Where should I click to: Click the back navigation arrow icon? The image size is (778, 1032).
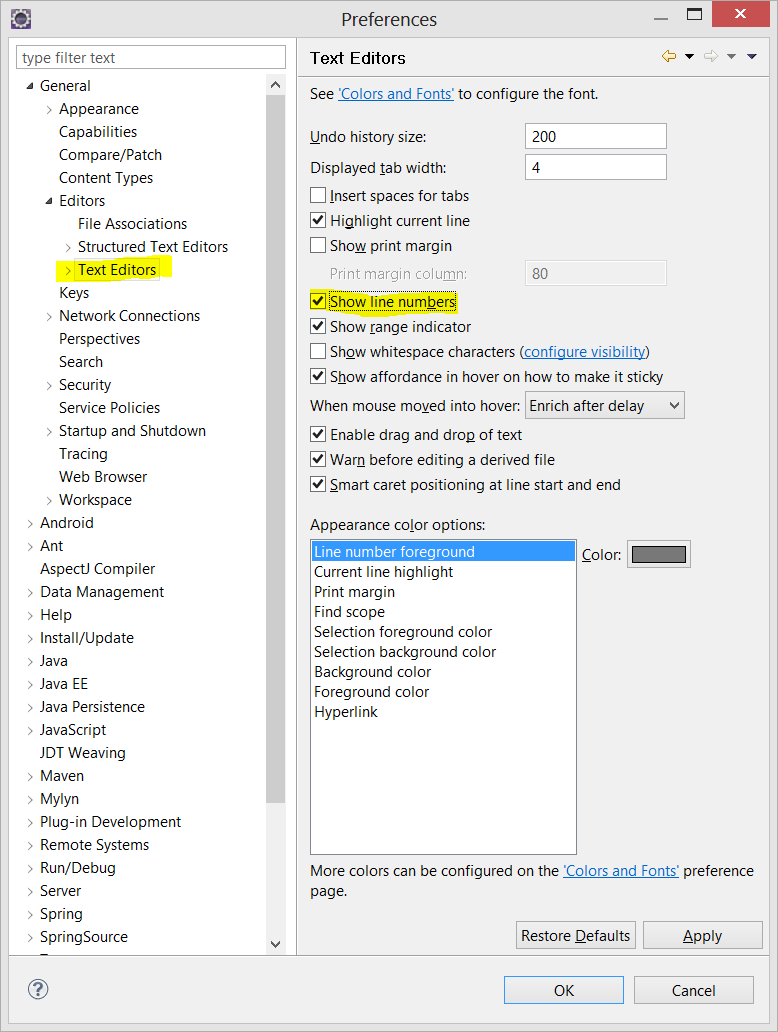(669, 57)
